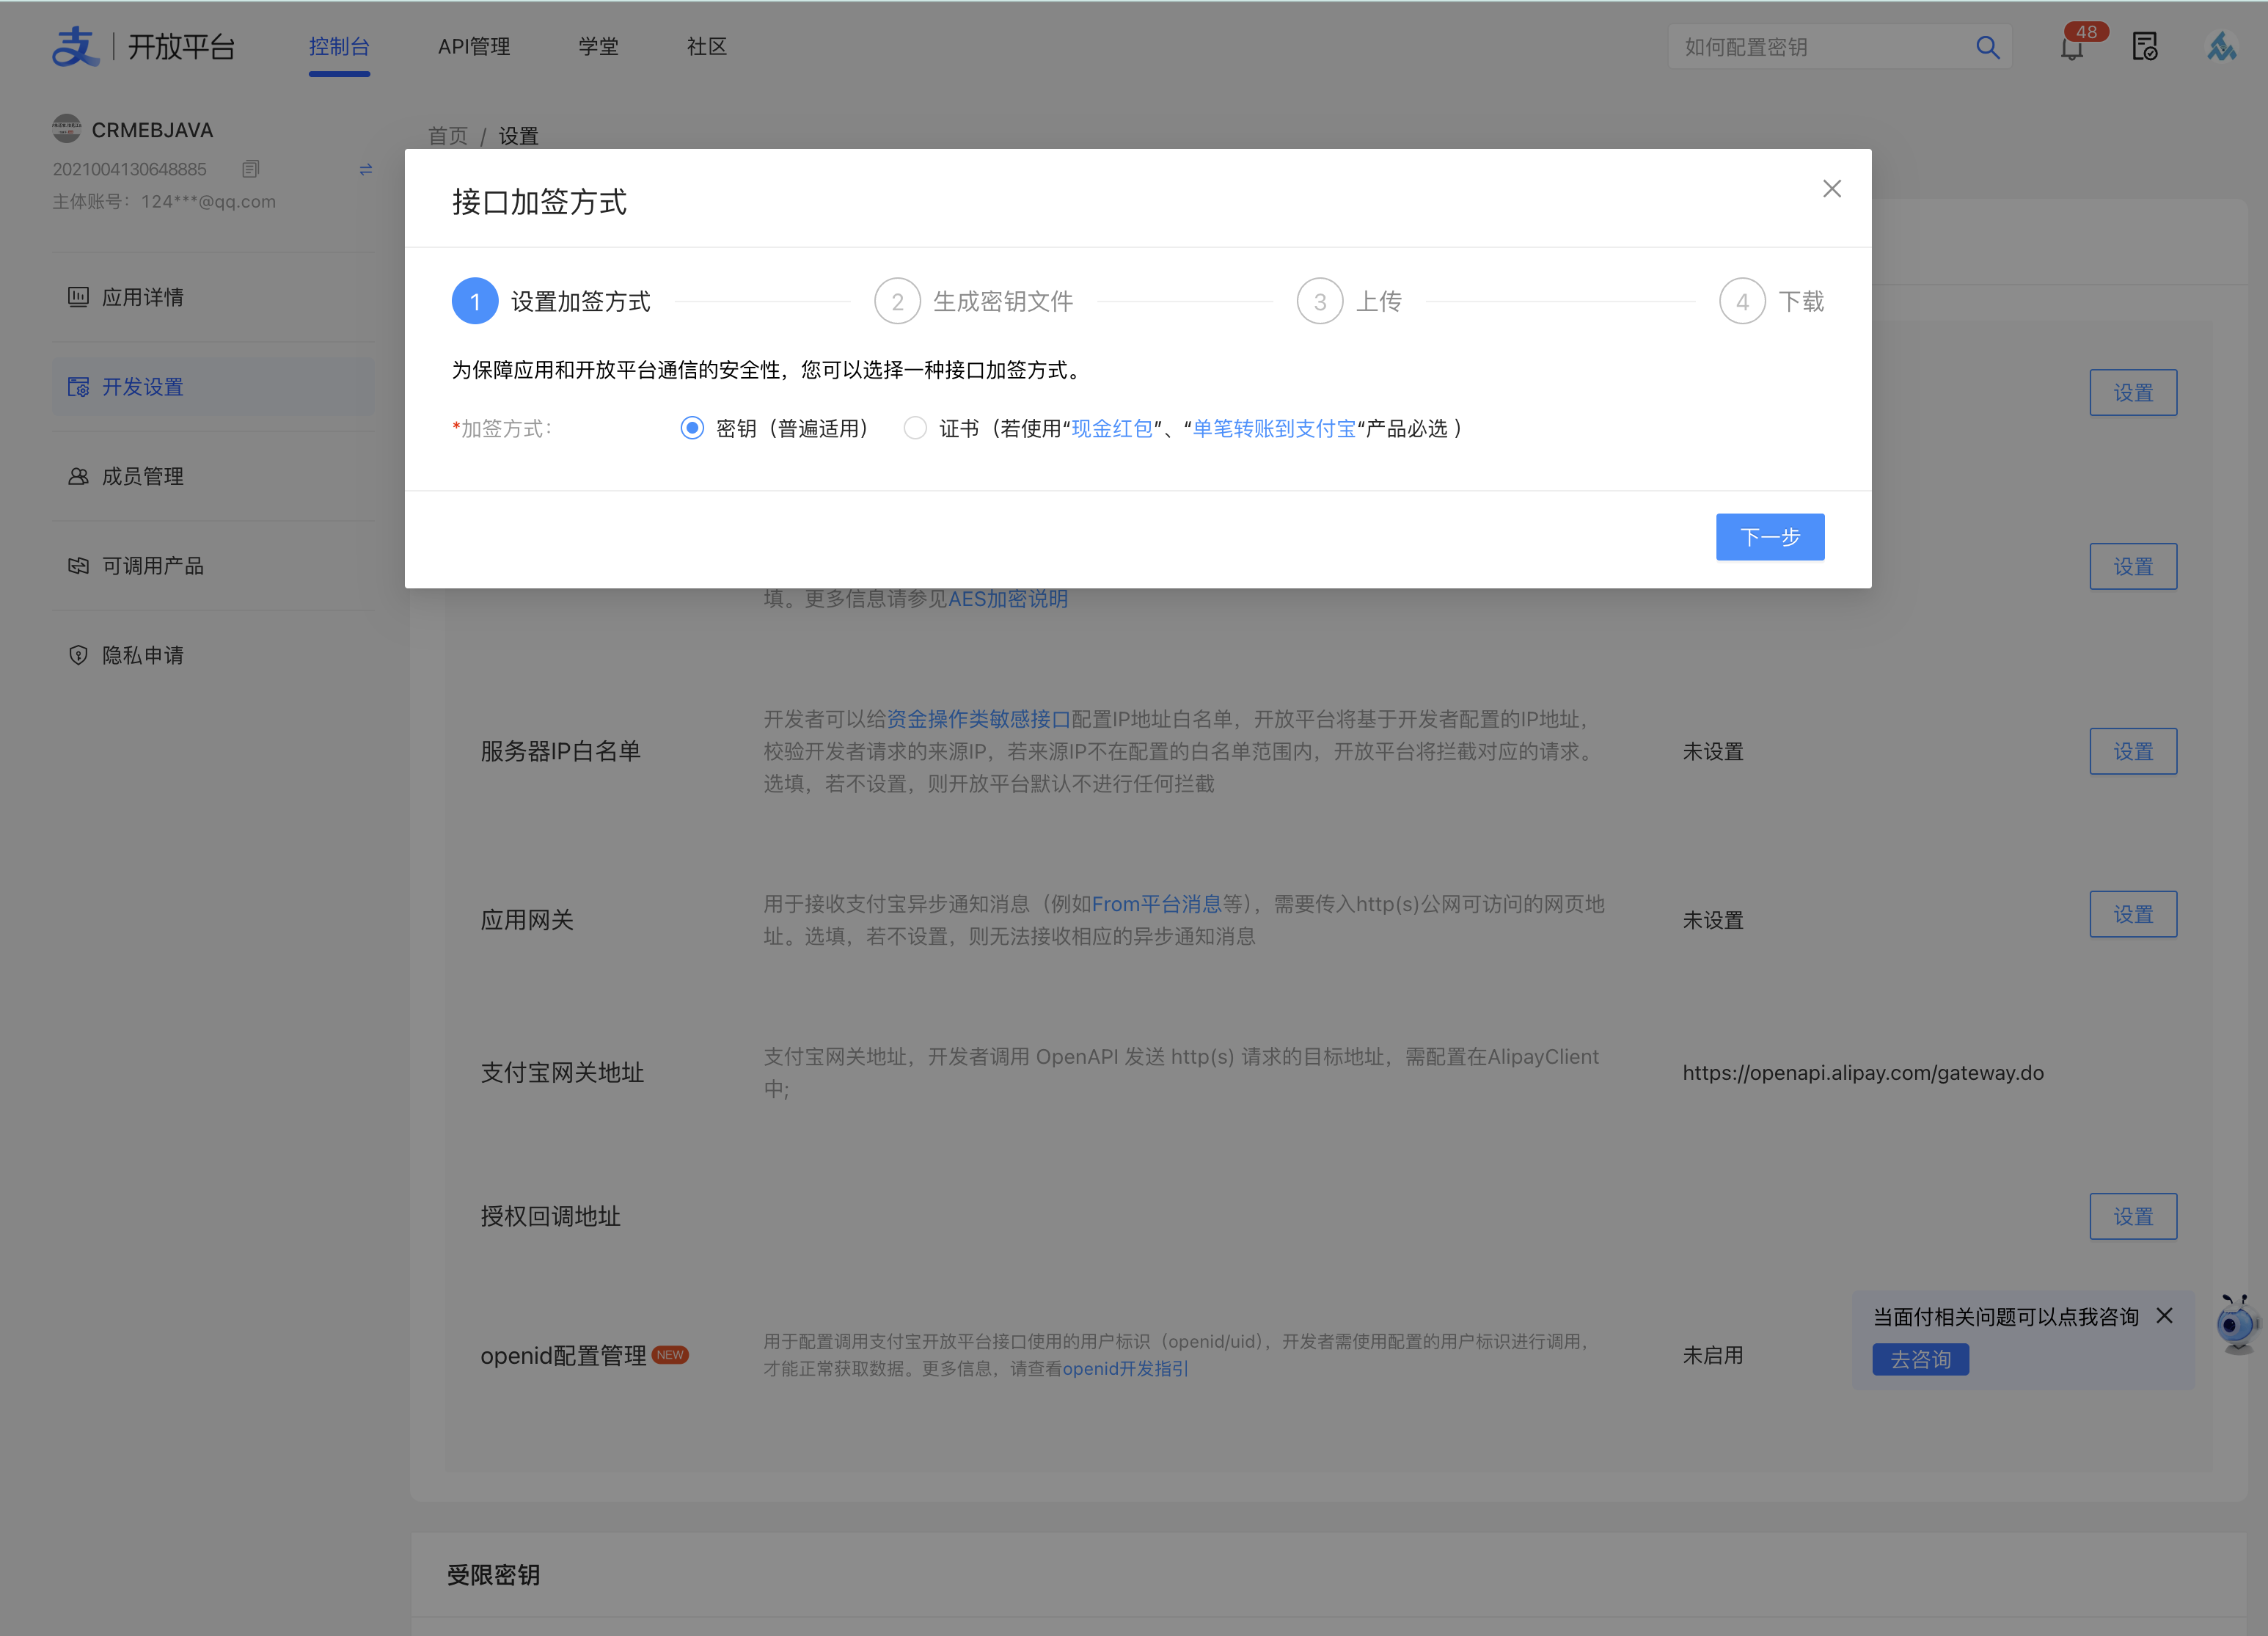Open the 应用详情 sidebar item
The width and height of the screenshot is (2268, 1636).
click(x=143, y=297)
